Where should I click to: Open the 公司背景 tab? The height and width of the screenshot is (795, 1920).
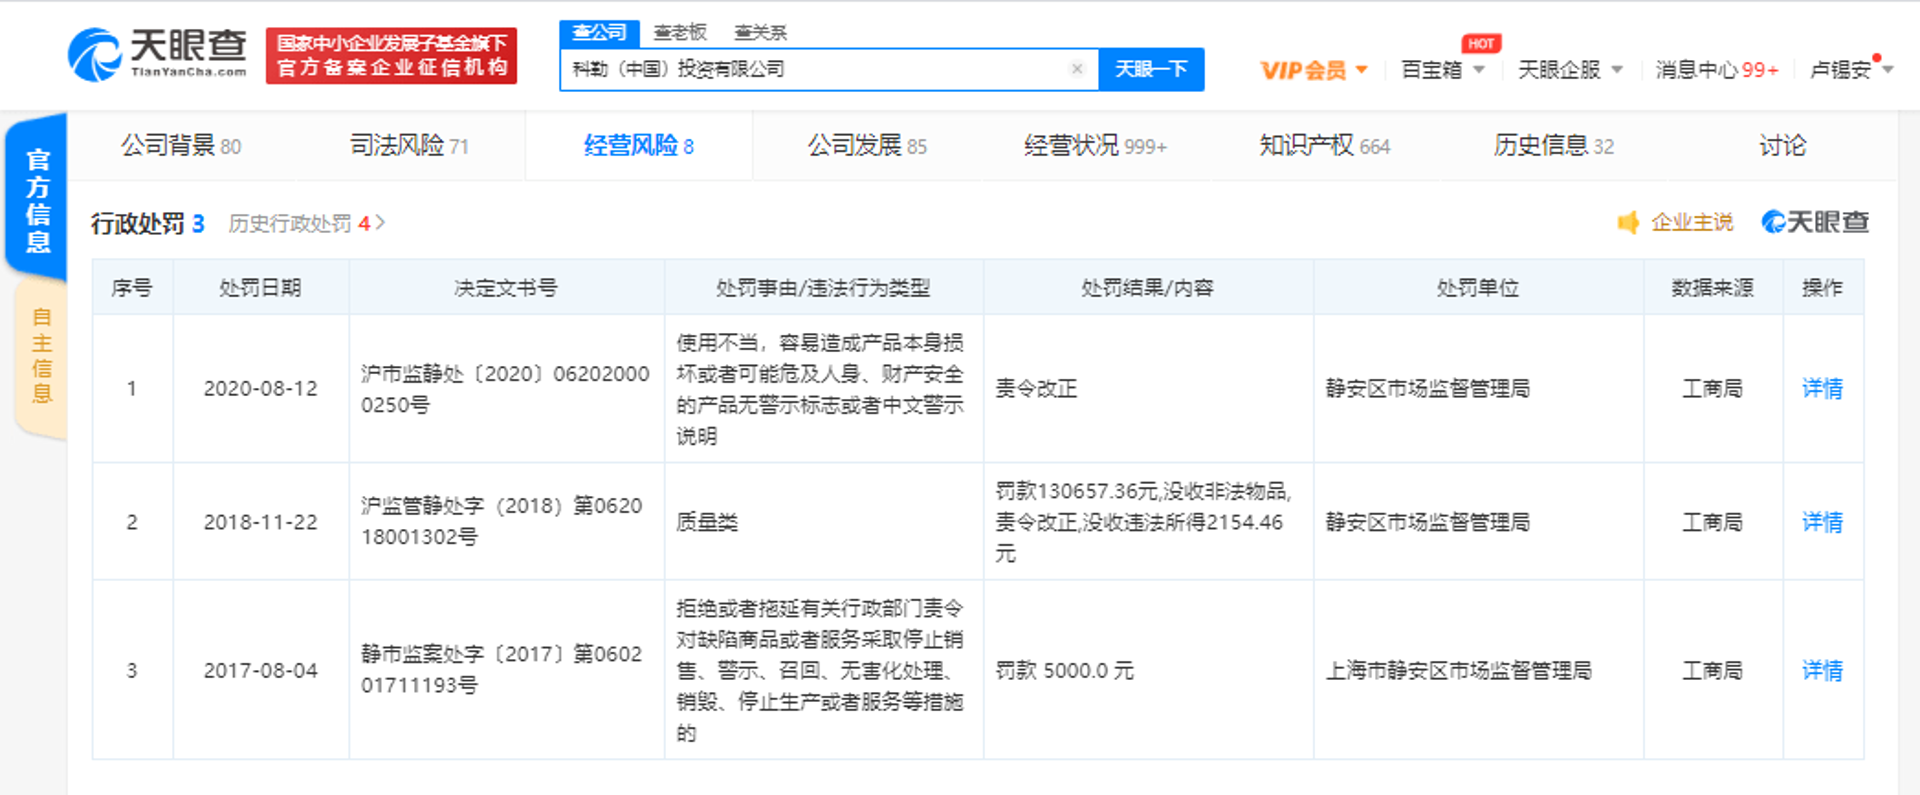[181, 146]
